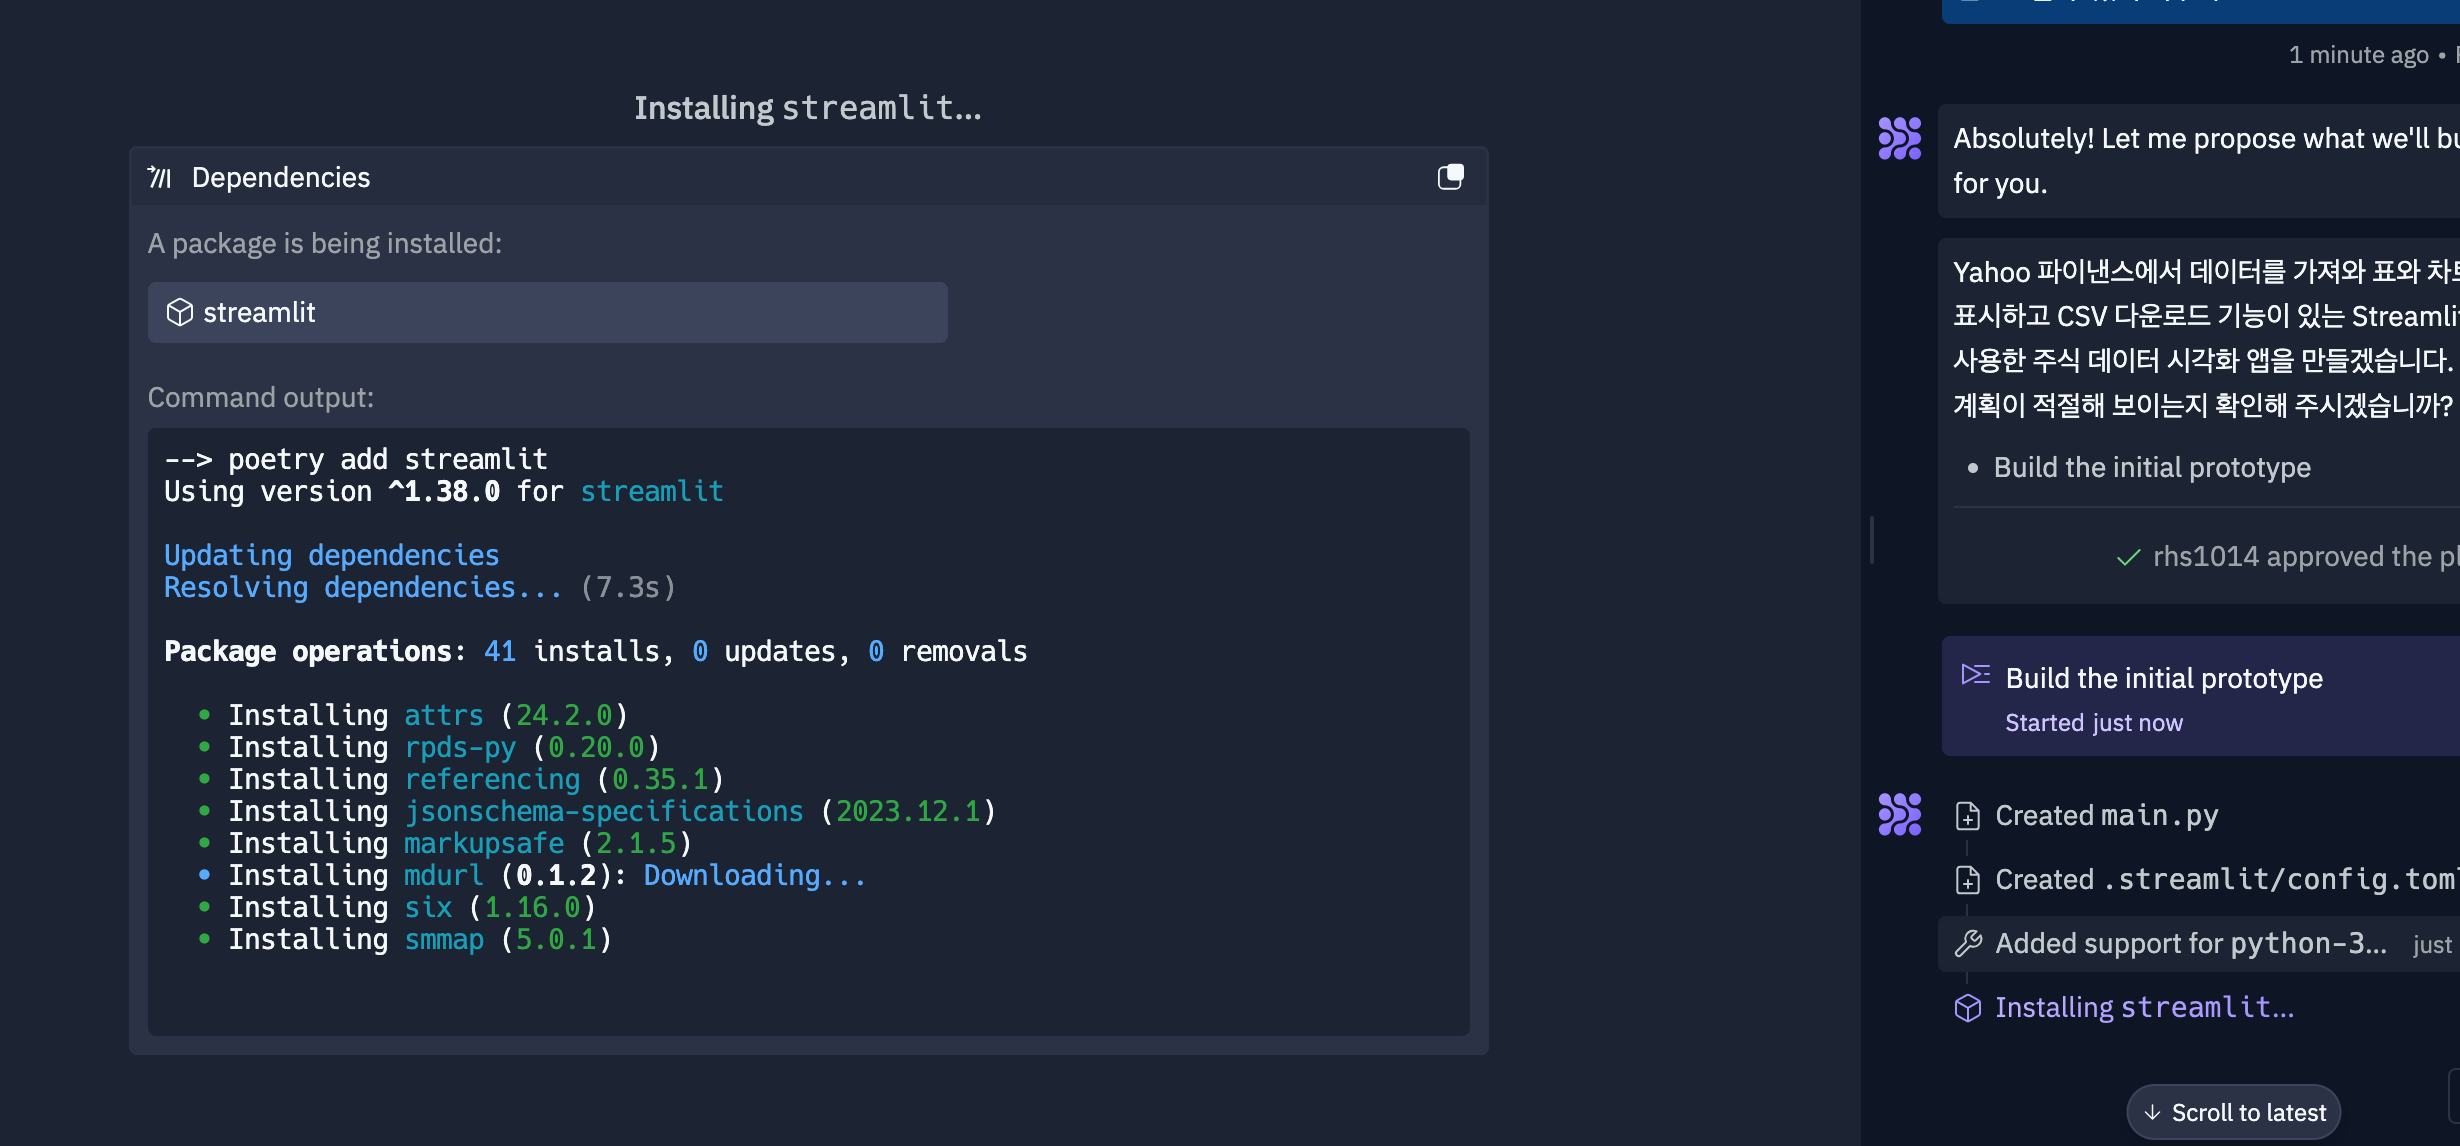2460x1146 pixels.
Task: Click the build icon in 'Build the initial prototype' card
Action: (x=1975, y=675)
